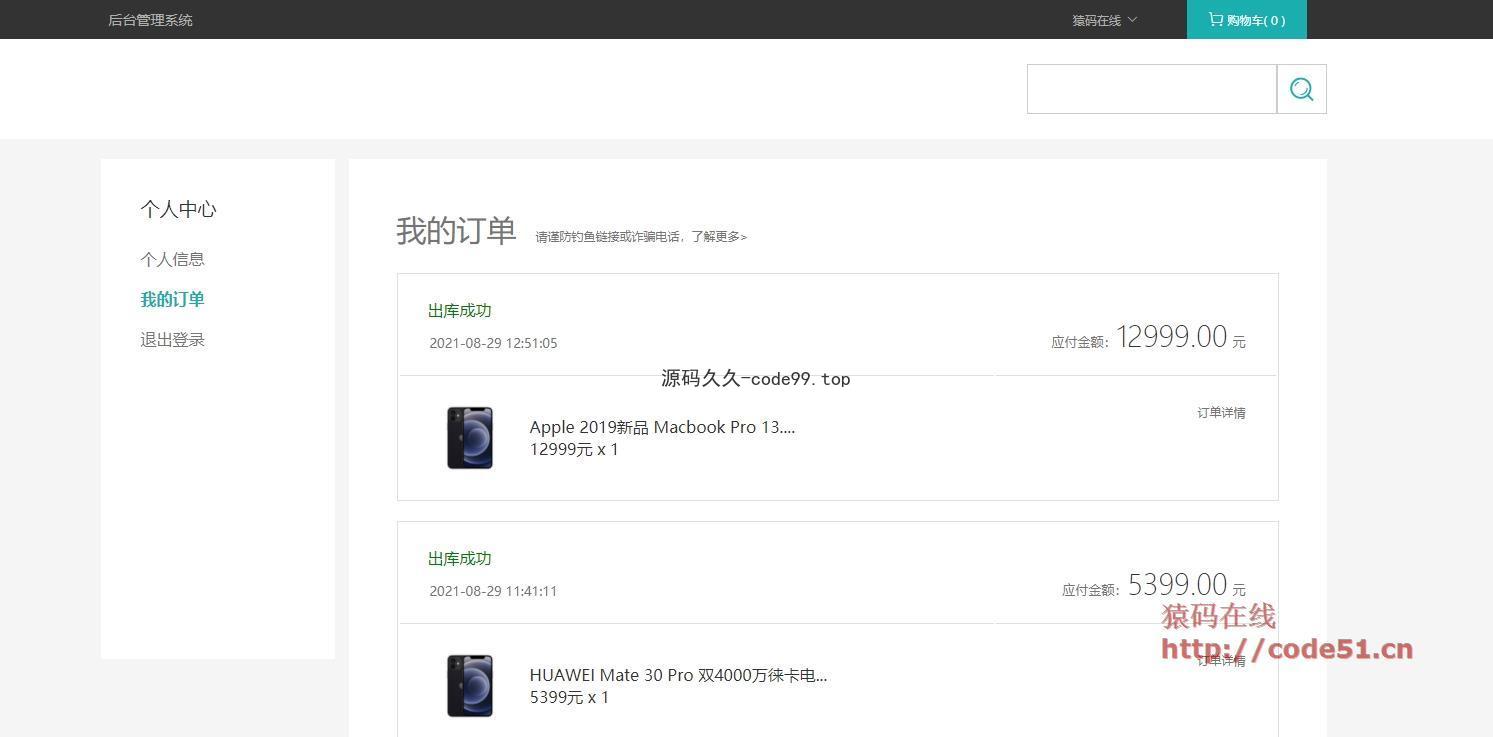Open the shopping cart 购物车(0)
Image resolution: width=1493 pixels, height=737 pixels.
[1246, 20]
